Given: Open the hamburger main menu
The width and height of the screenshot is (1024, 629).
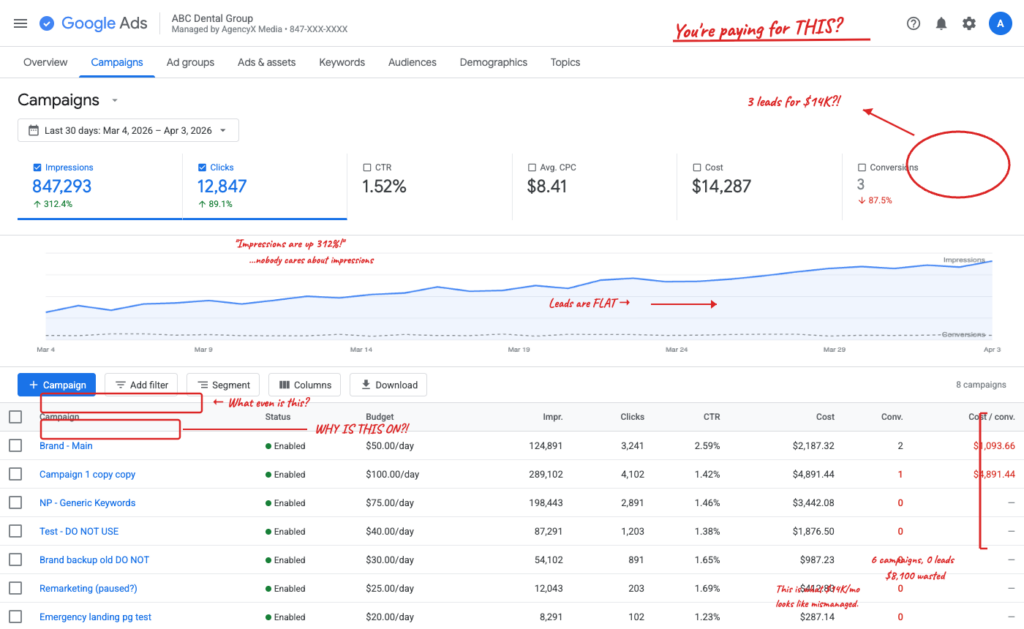Looking at the screenshot, I should [x=20, y=23].
